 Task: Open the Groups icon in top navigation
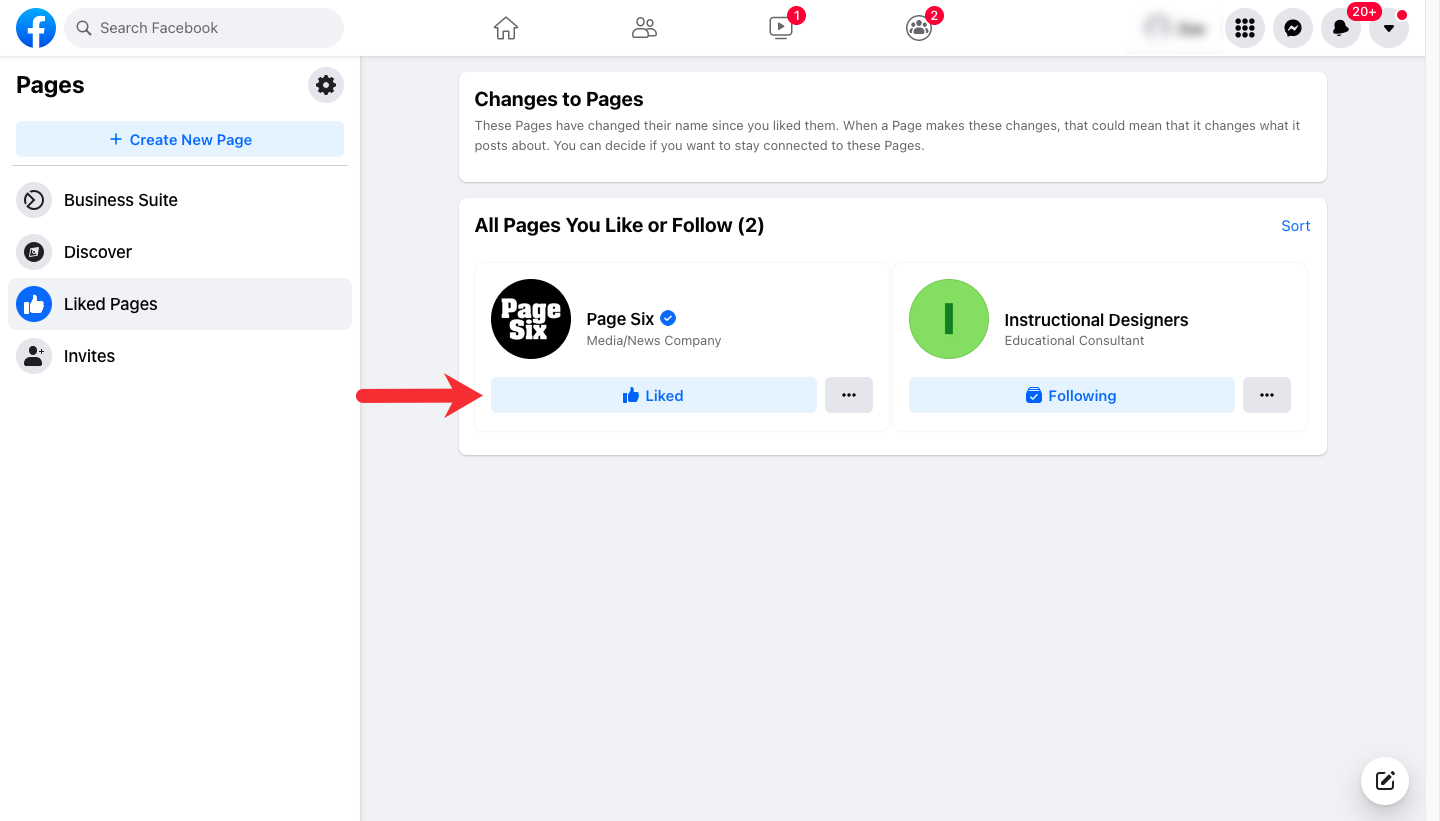point(919,28)
